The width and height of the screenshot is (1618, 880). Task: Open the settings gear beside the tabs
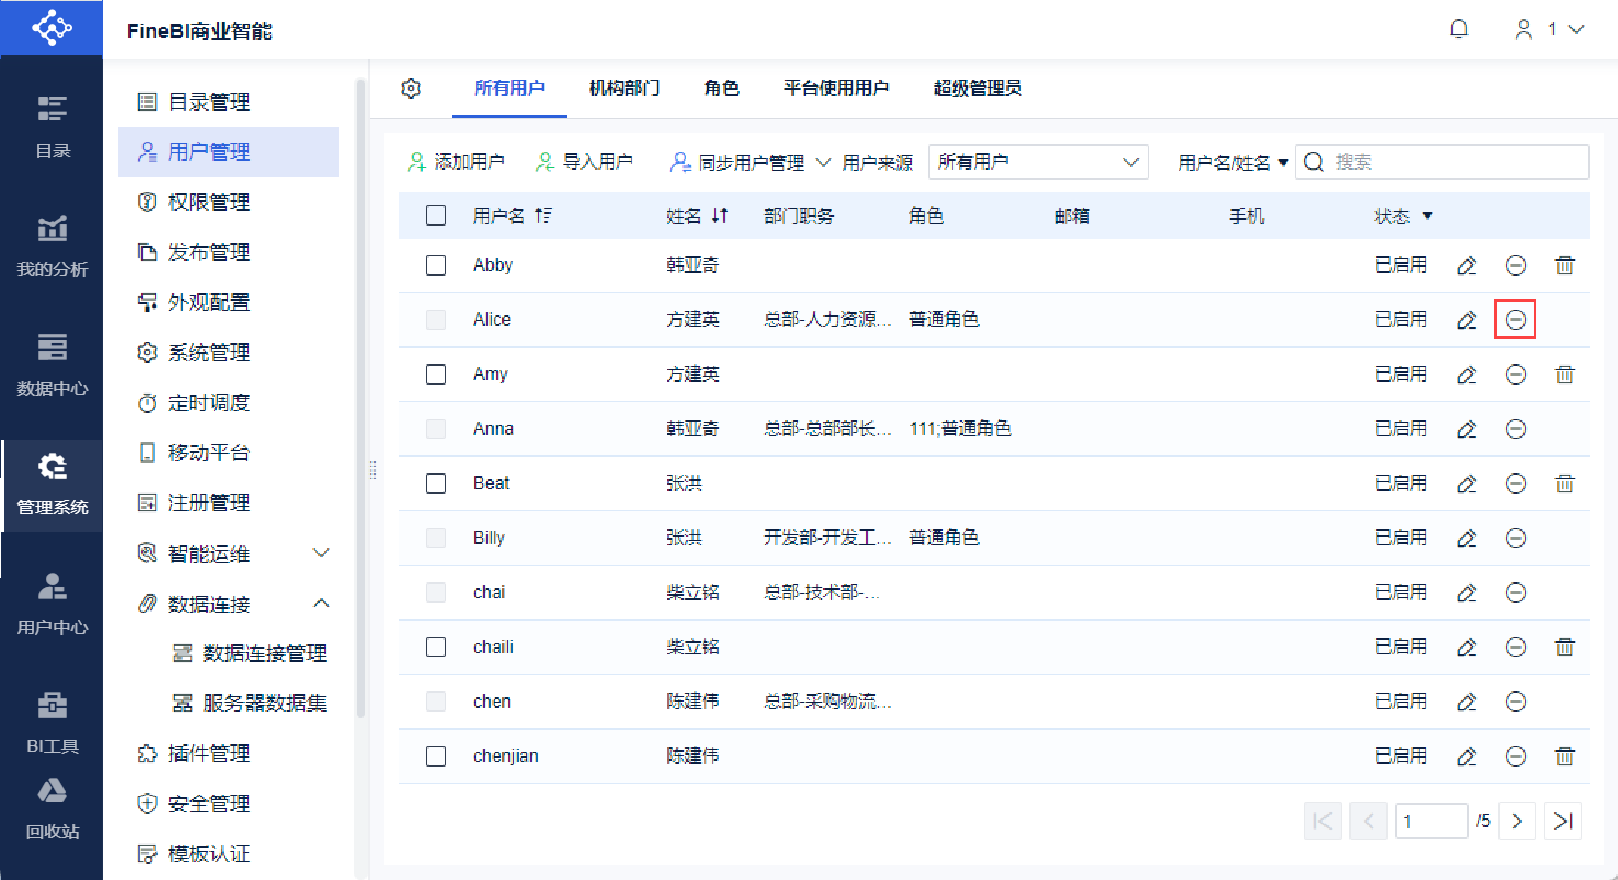[411, 89]
